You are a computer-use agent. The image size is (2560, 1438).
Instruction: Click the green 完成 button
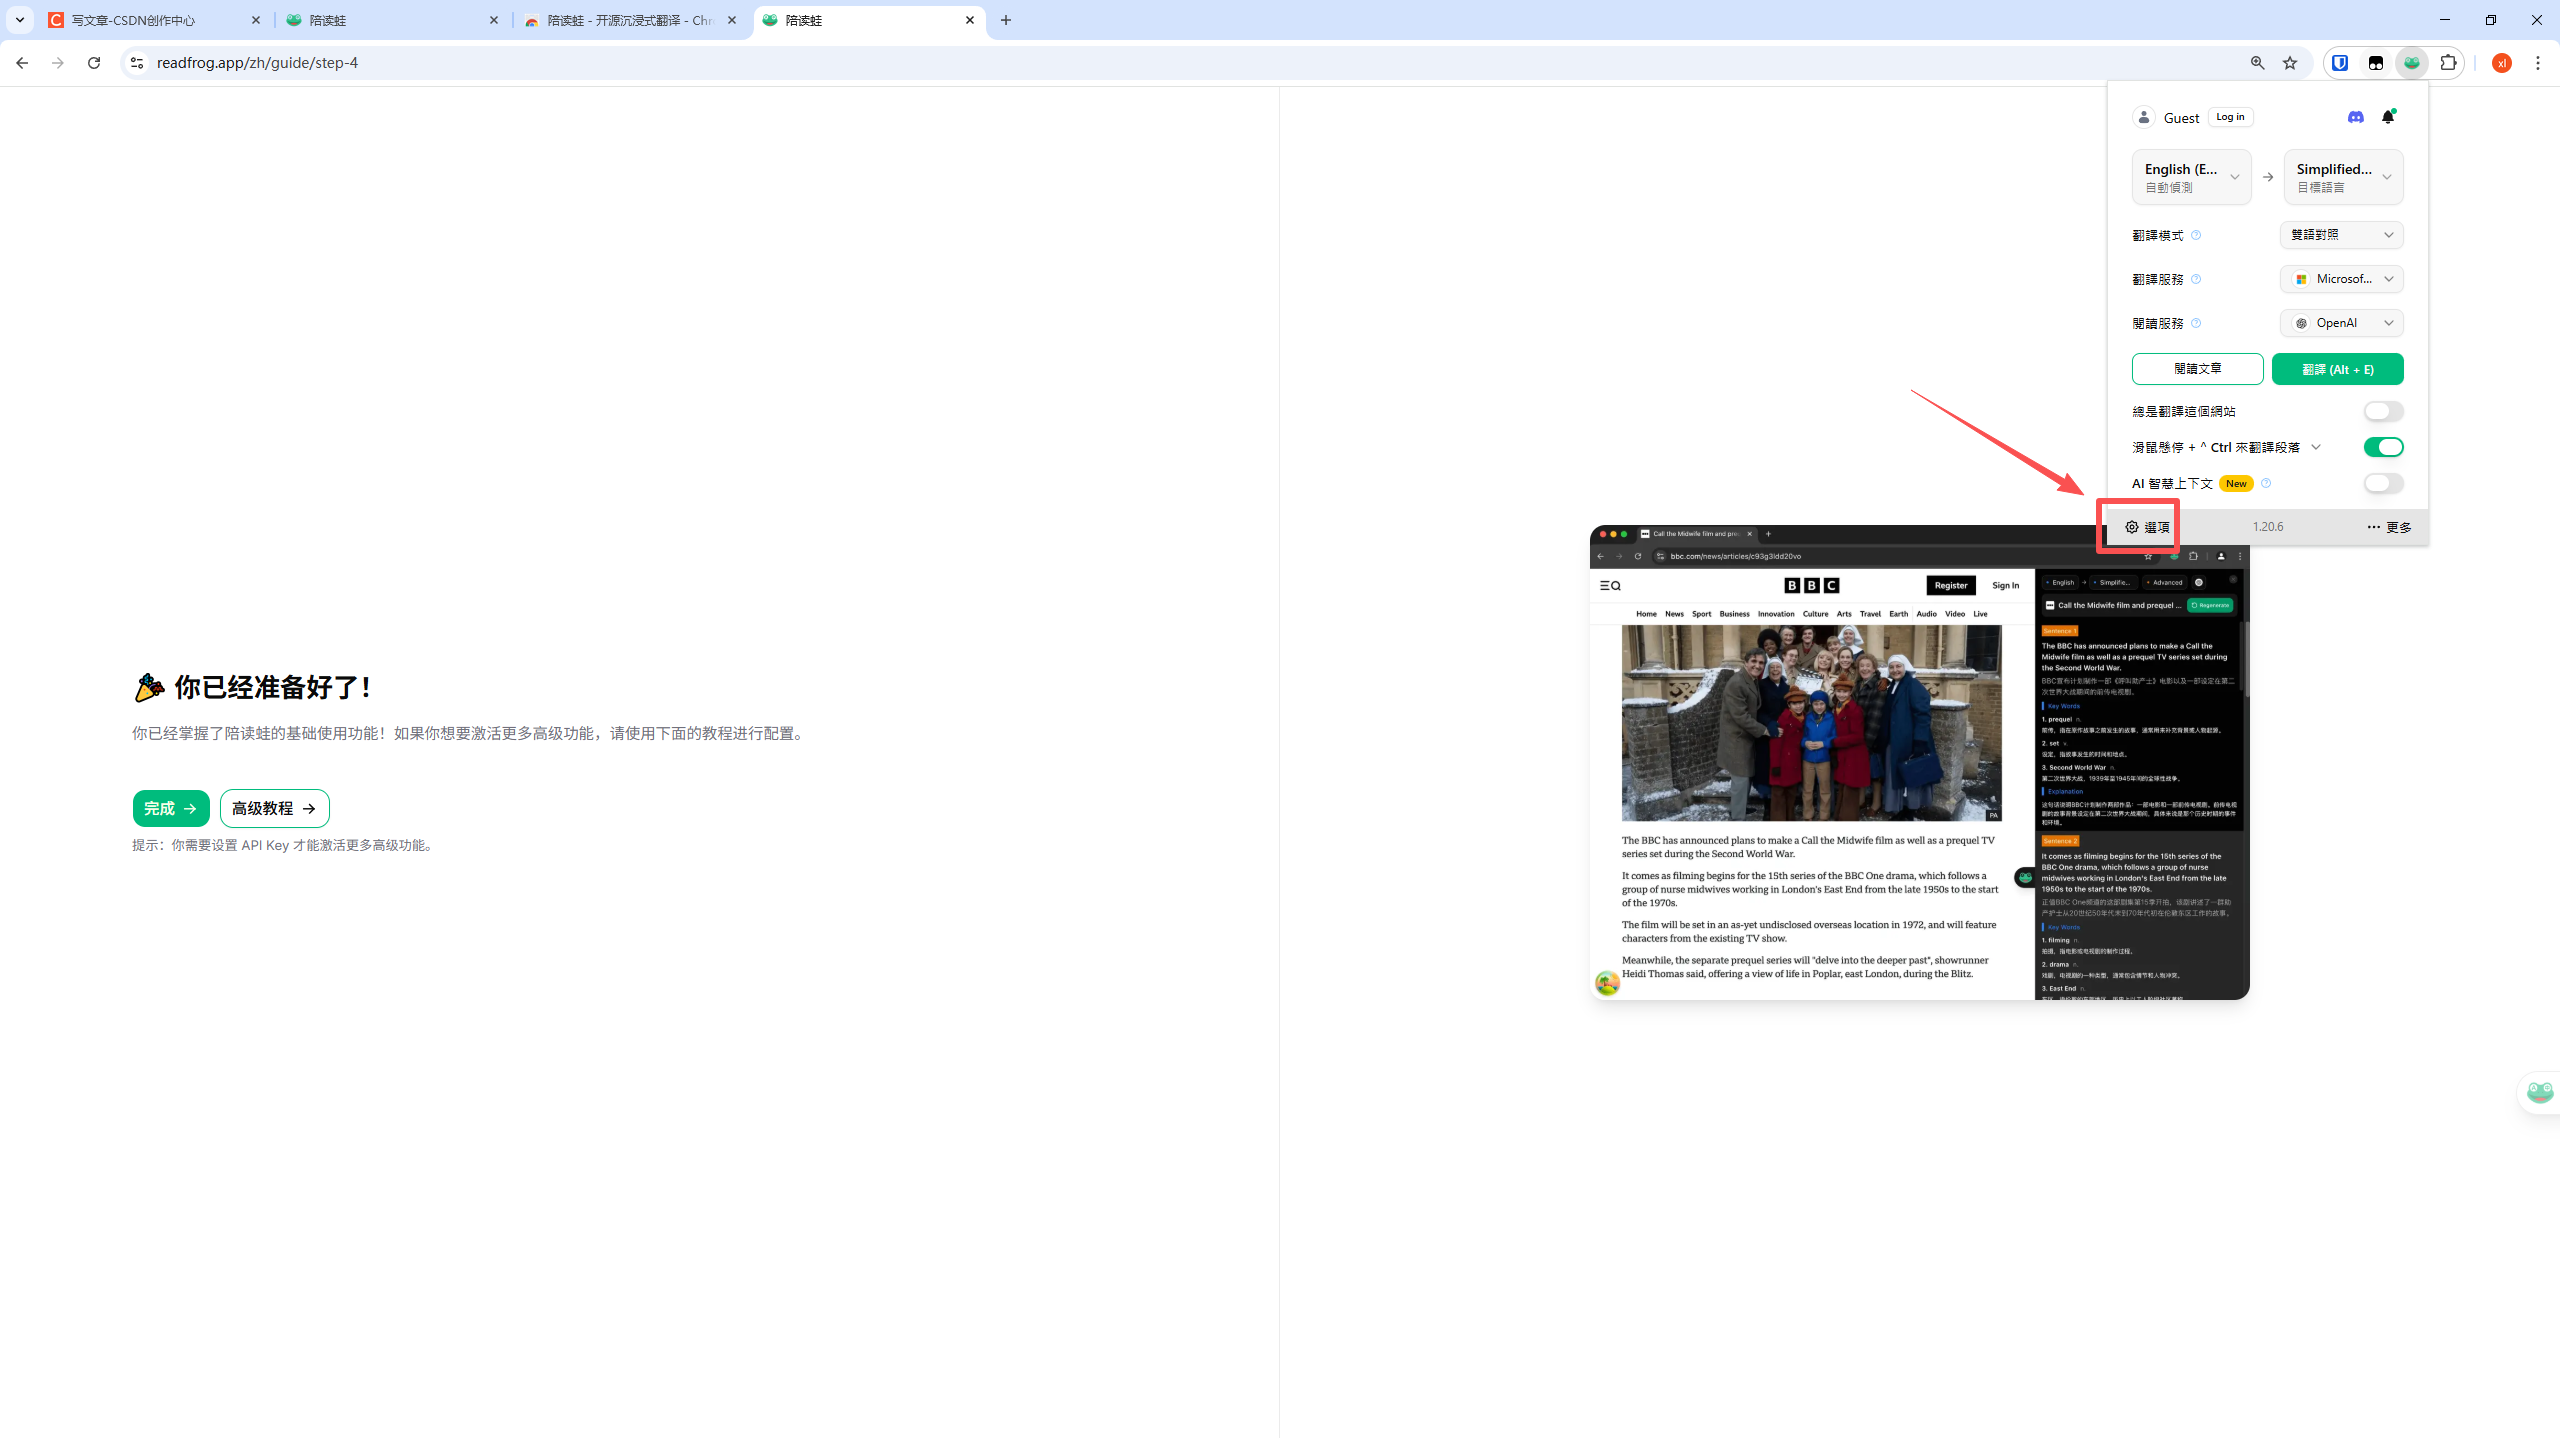coord(170,808)
